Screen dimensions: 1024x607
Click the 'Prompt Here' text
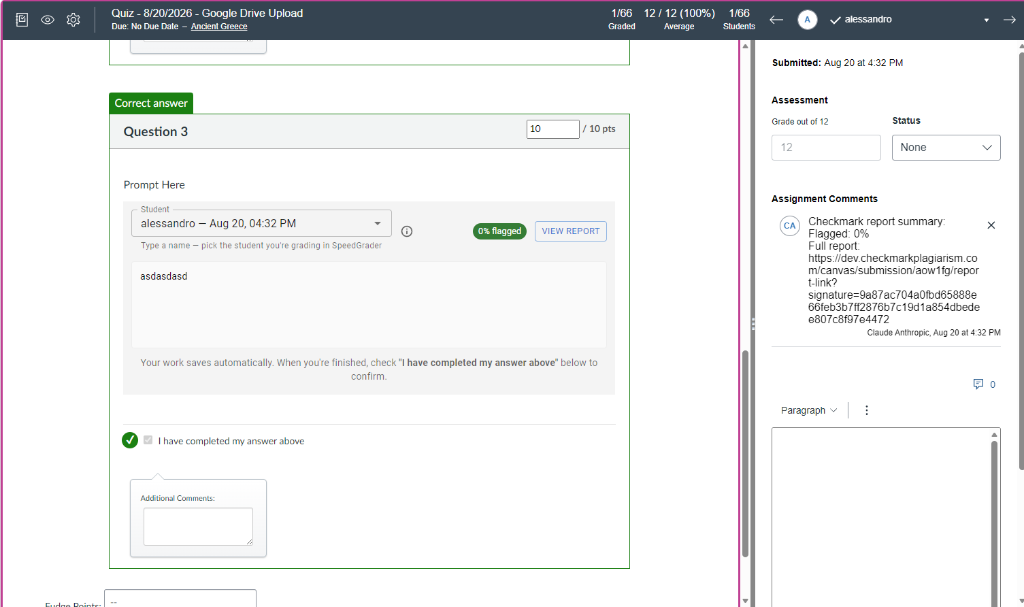tap(154, 185)
